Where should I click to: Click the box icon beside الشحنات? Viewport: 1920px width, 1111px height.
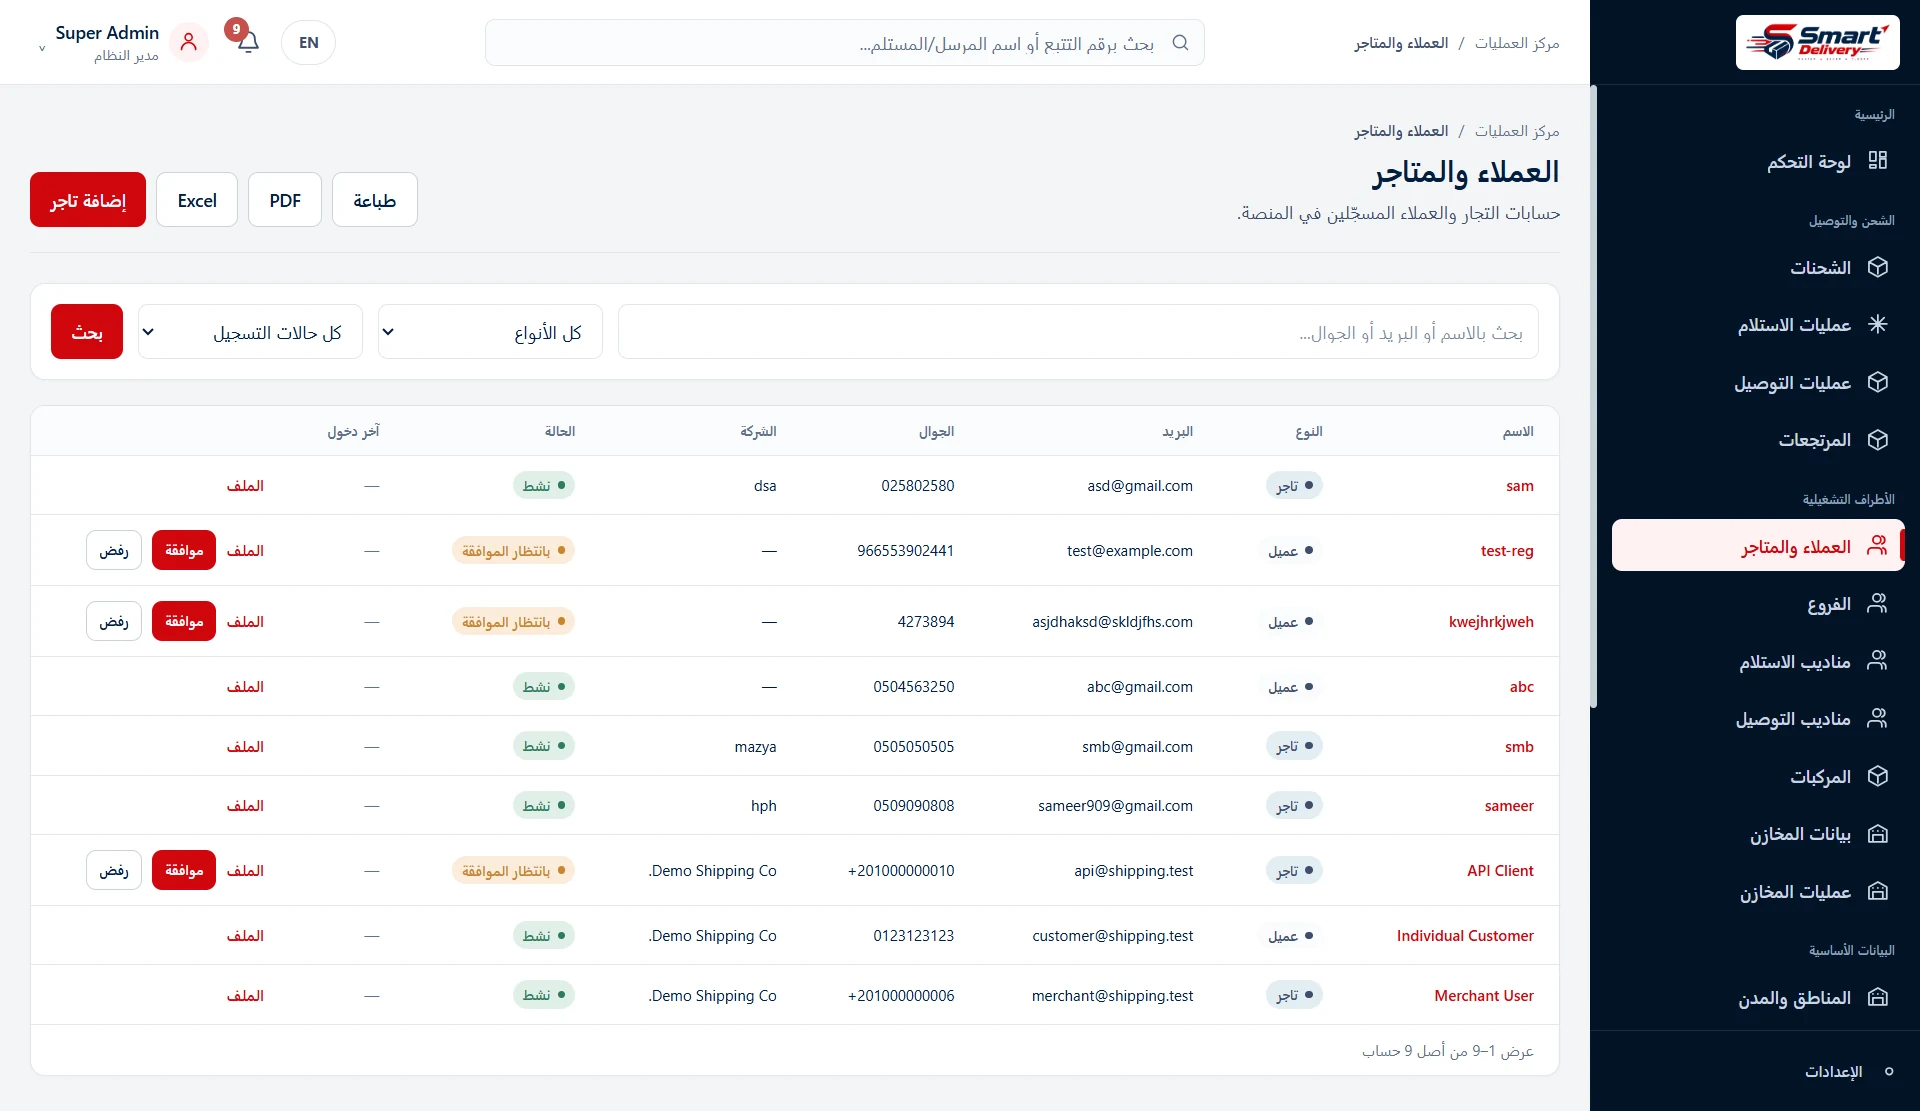1877,267
